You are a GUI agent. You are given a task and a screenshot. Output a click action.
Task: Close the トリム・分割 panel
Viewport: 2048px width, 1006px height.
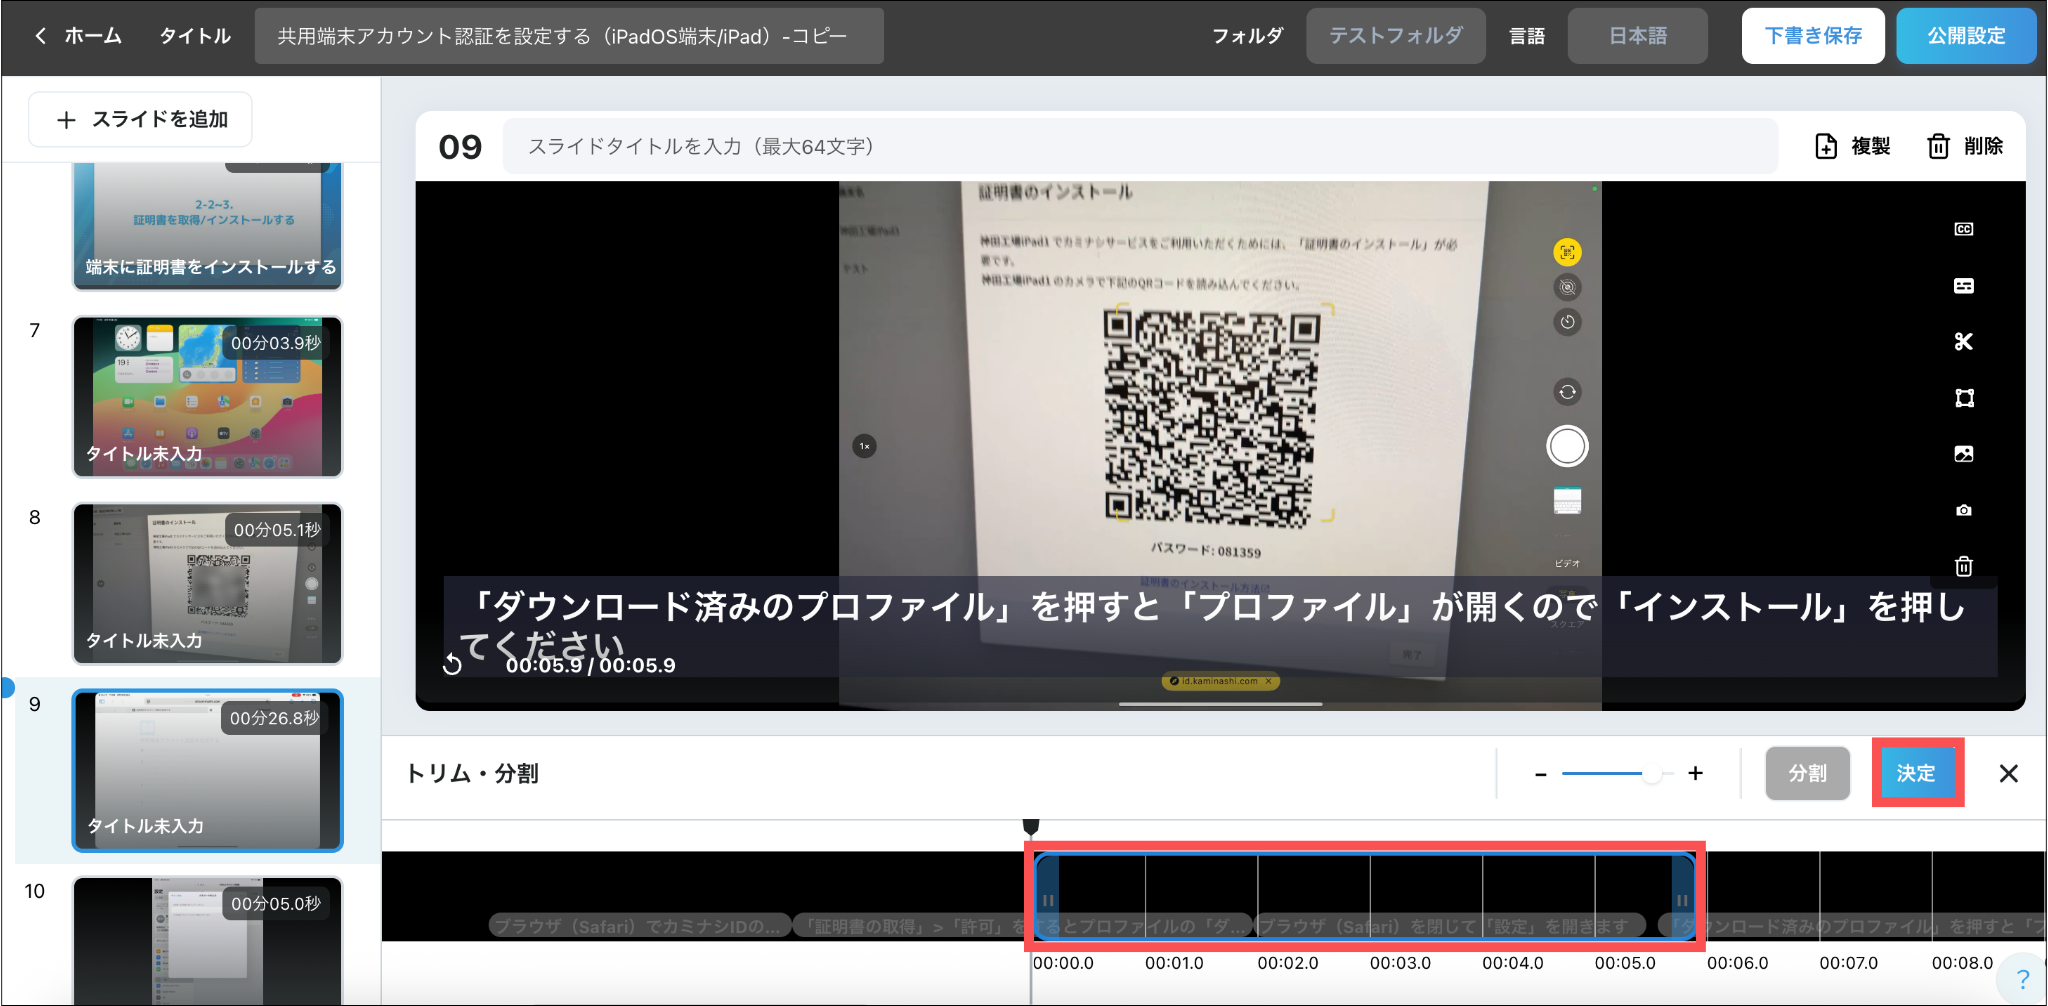[2008, 774]
